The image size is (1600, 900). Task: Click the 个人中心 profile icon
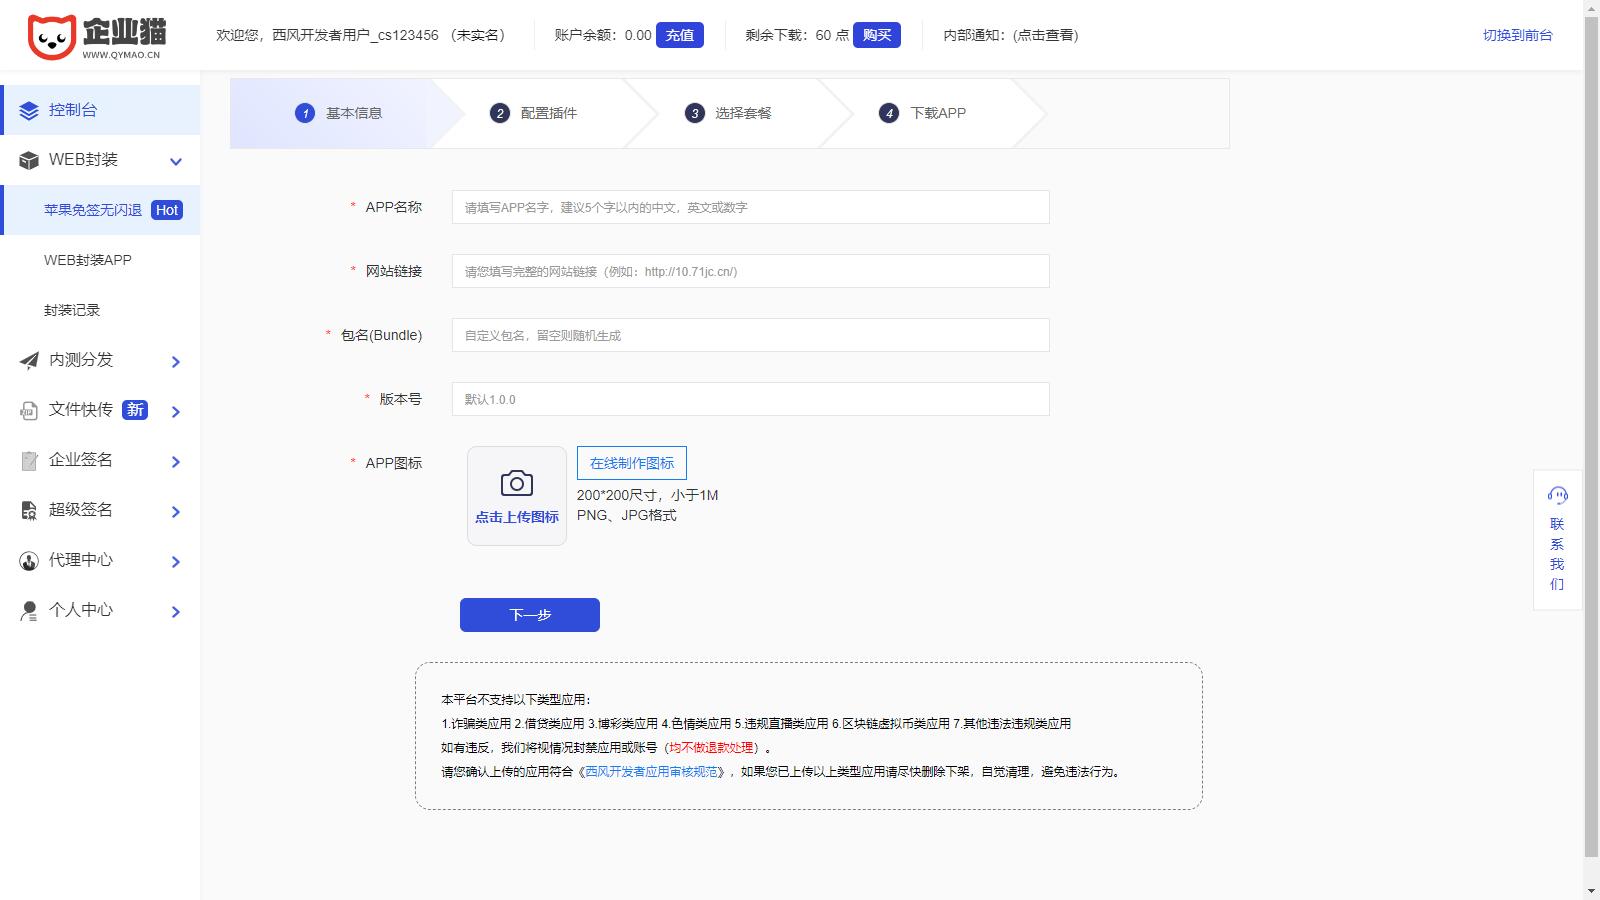(28, 611)
